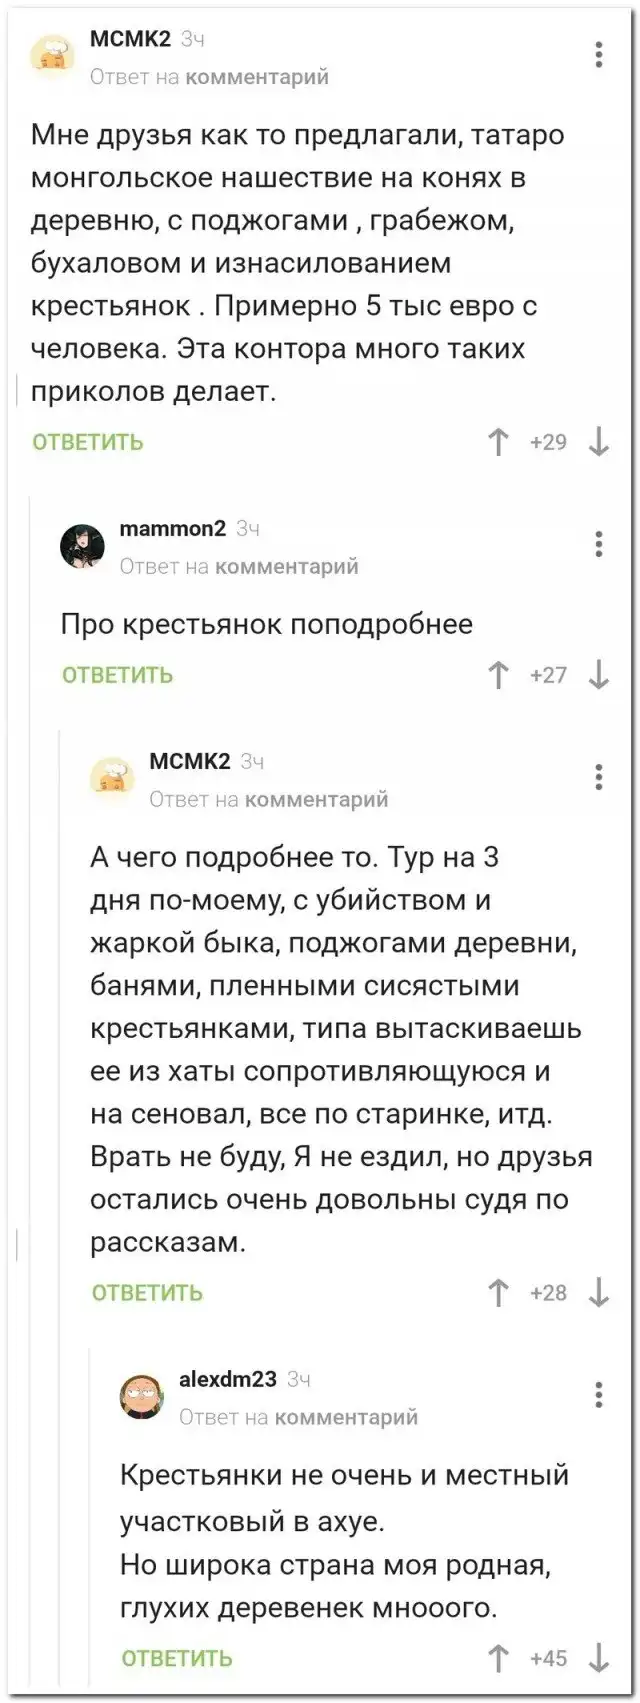Upvote the second MCMK2 comment with +28

tap(498, 1293)
